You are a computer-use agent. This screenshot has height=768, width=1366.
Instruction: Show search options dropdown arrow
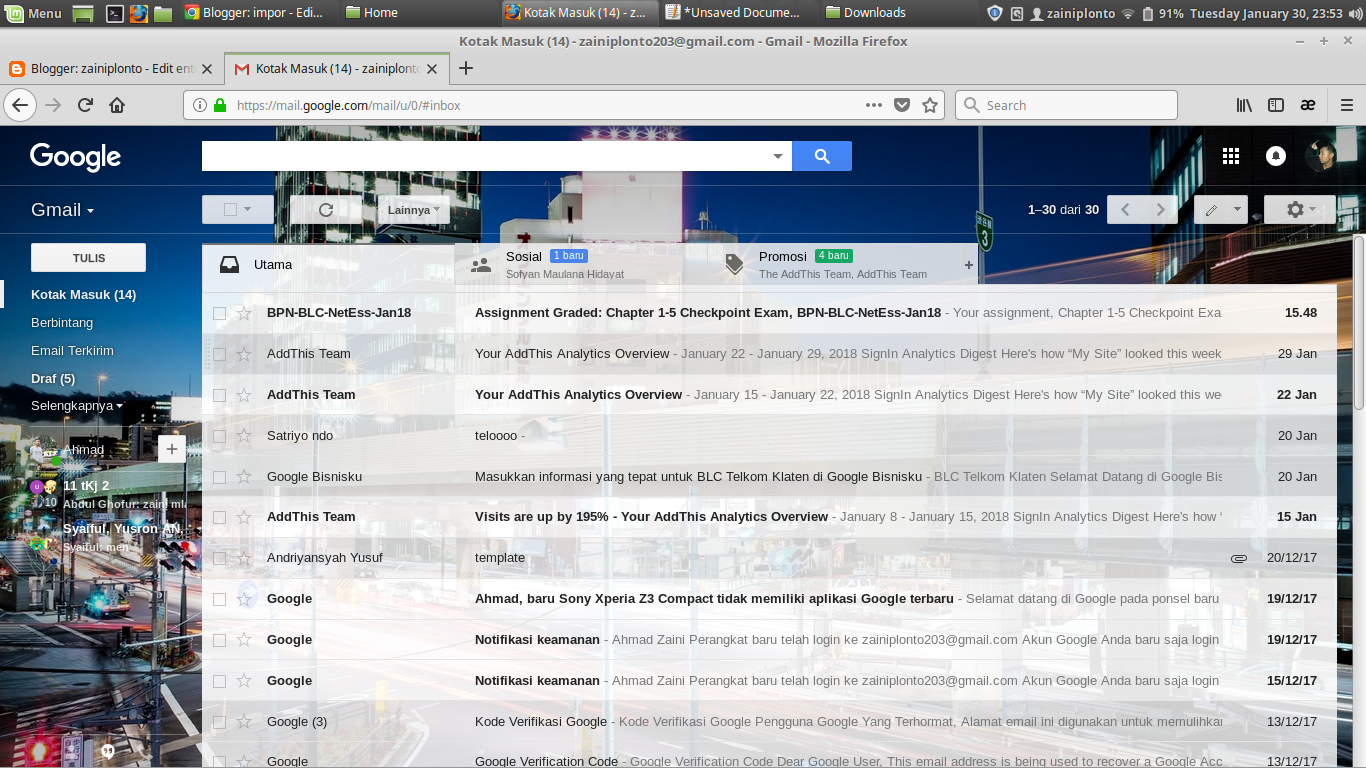click(x=778, y=156)
